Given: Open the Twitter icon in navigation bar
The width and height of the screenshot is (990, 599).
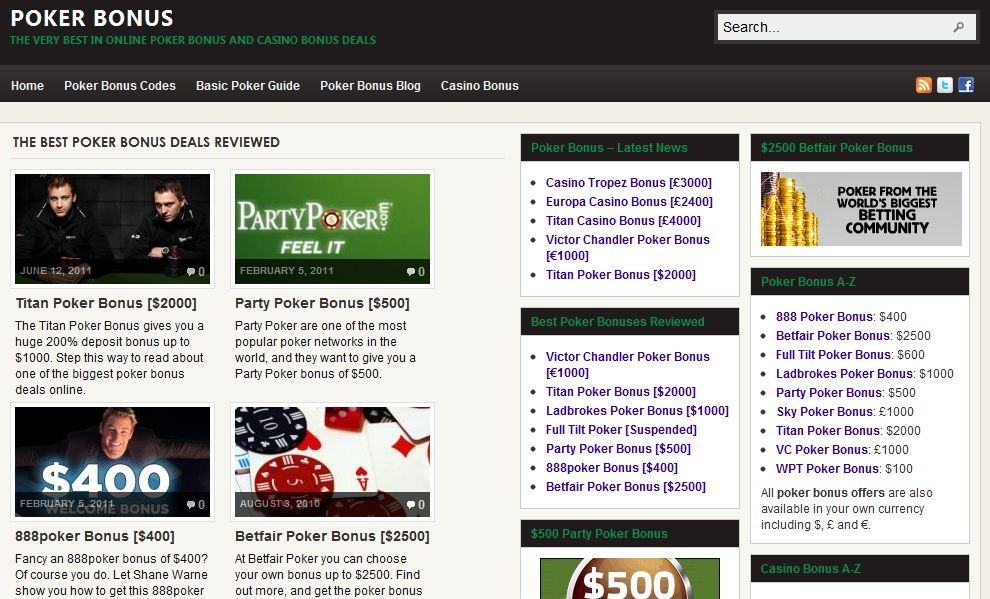Looking at the screenshot, I should [x=945, y=85].
